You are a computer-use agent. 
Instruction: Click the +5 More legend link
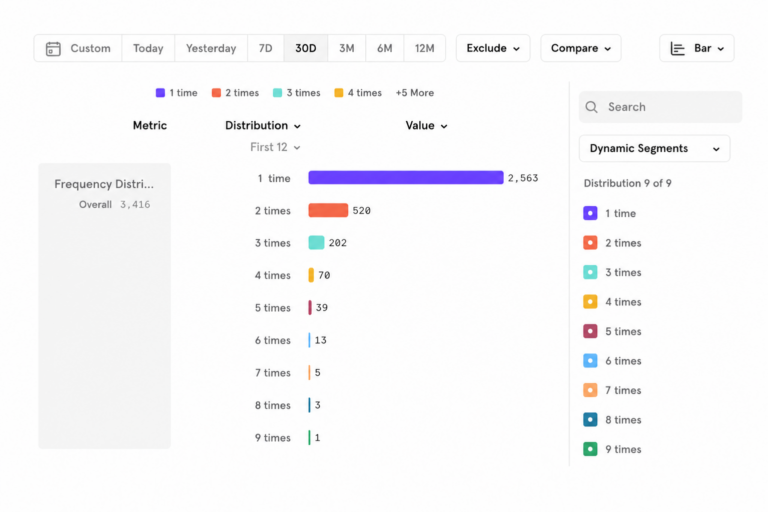point(415,93)
